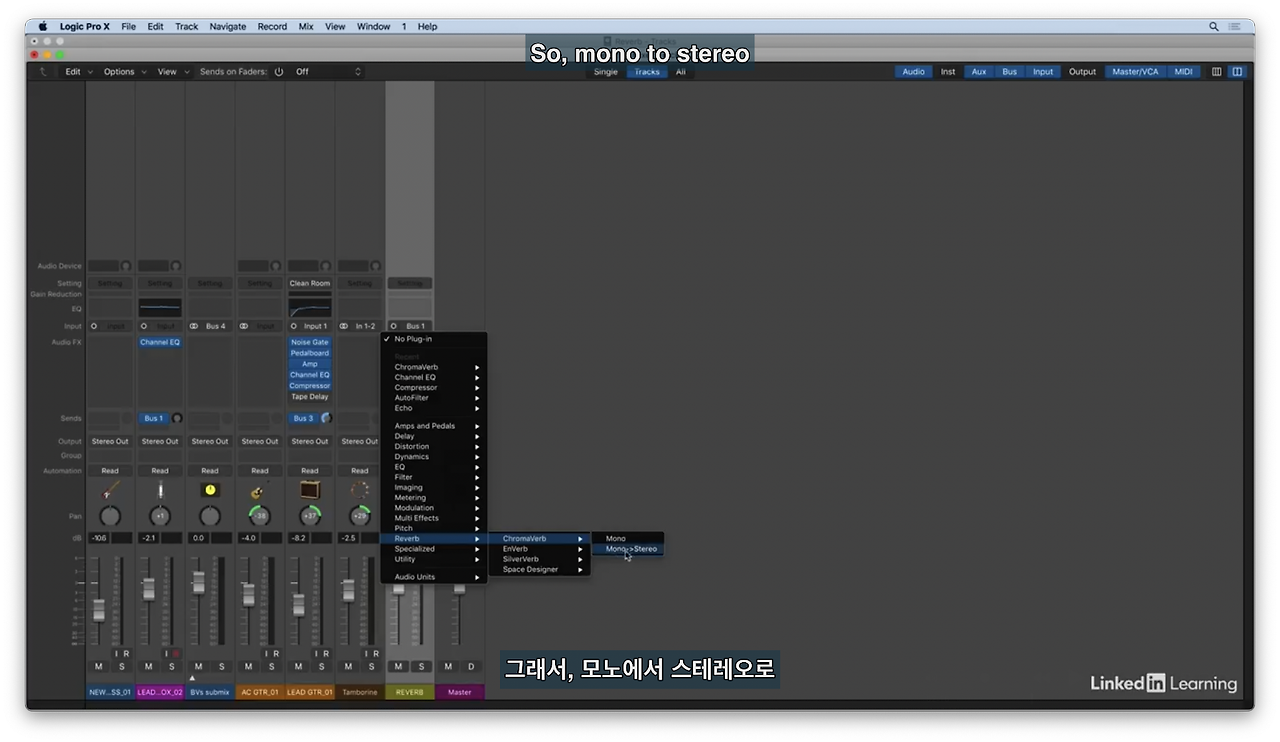Open Clean Room setting on LEAD GTR_01
1280x742 pixels.
pyautogui.click(x=310, y=283)
